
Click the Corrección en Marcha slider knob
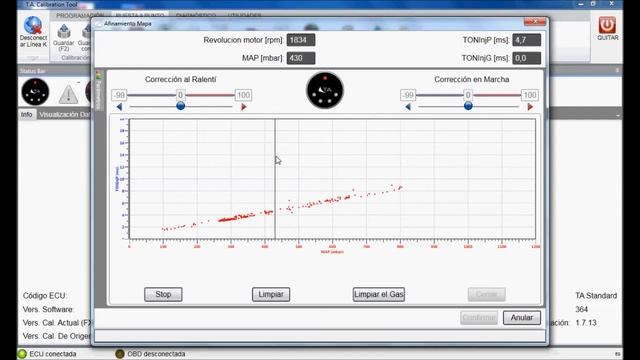click(468, 106)
